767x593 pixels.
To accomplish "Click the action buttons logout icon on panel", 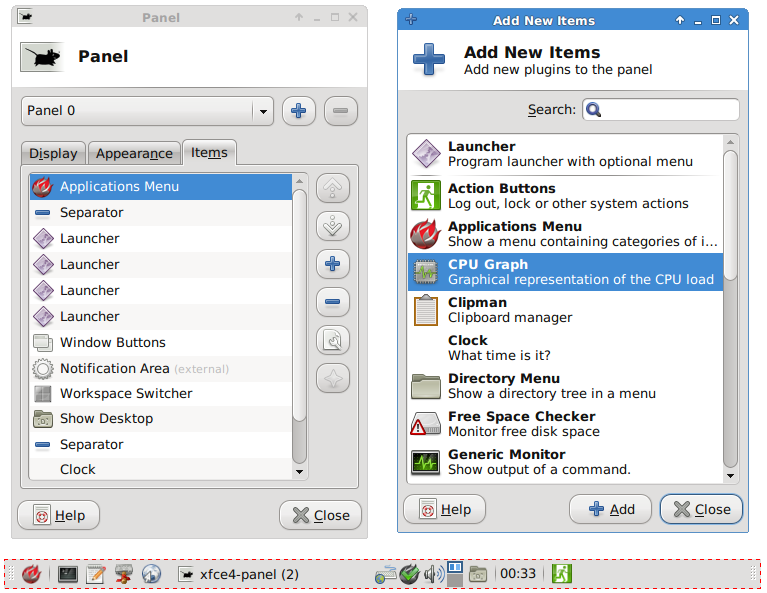I will tap(562, 573).
